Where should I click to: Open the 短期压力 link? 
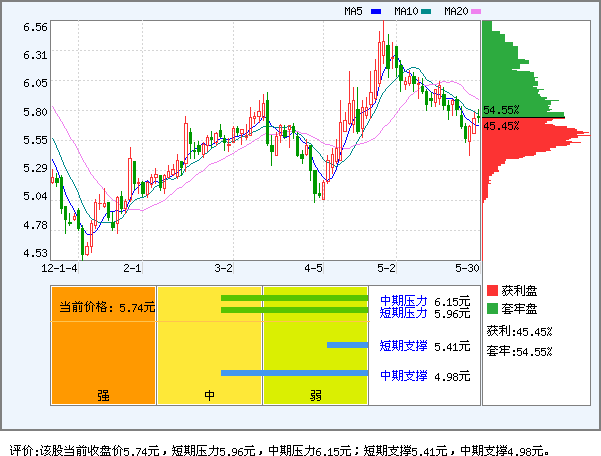point(403,313)
